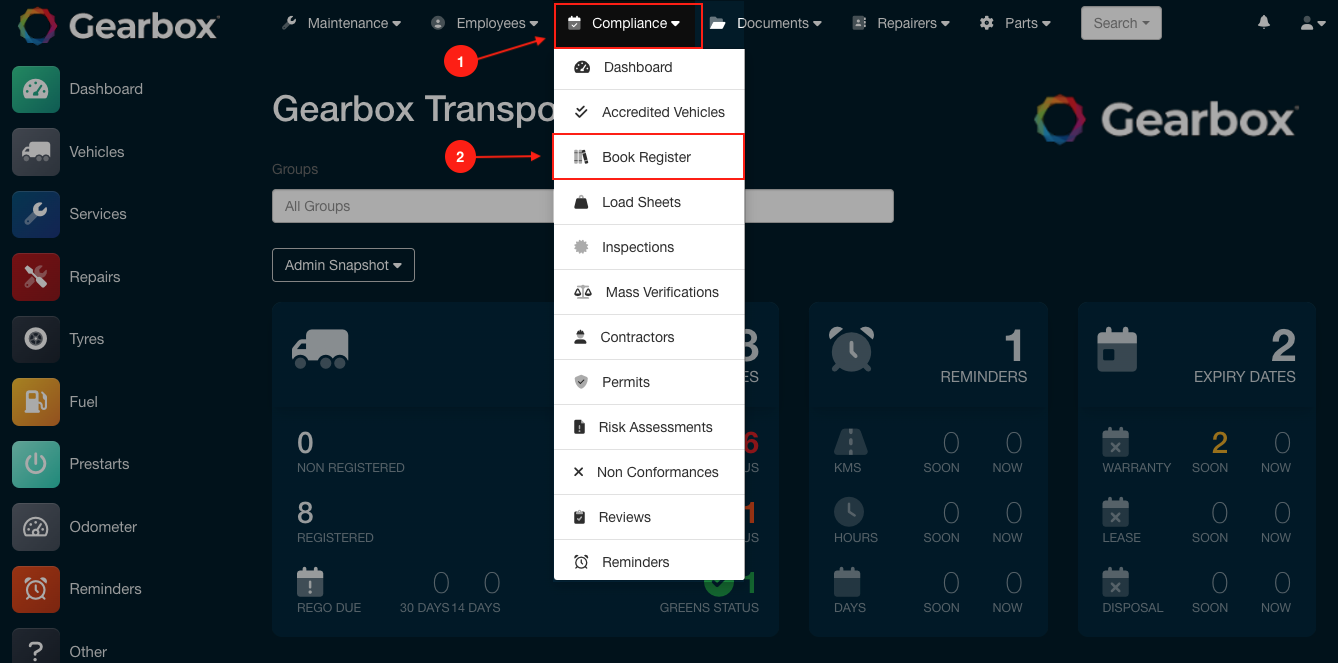Click the GREENS STATUS count
Viewport: 1338px width, 663px height.
coord(750,583)
